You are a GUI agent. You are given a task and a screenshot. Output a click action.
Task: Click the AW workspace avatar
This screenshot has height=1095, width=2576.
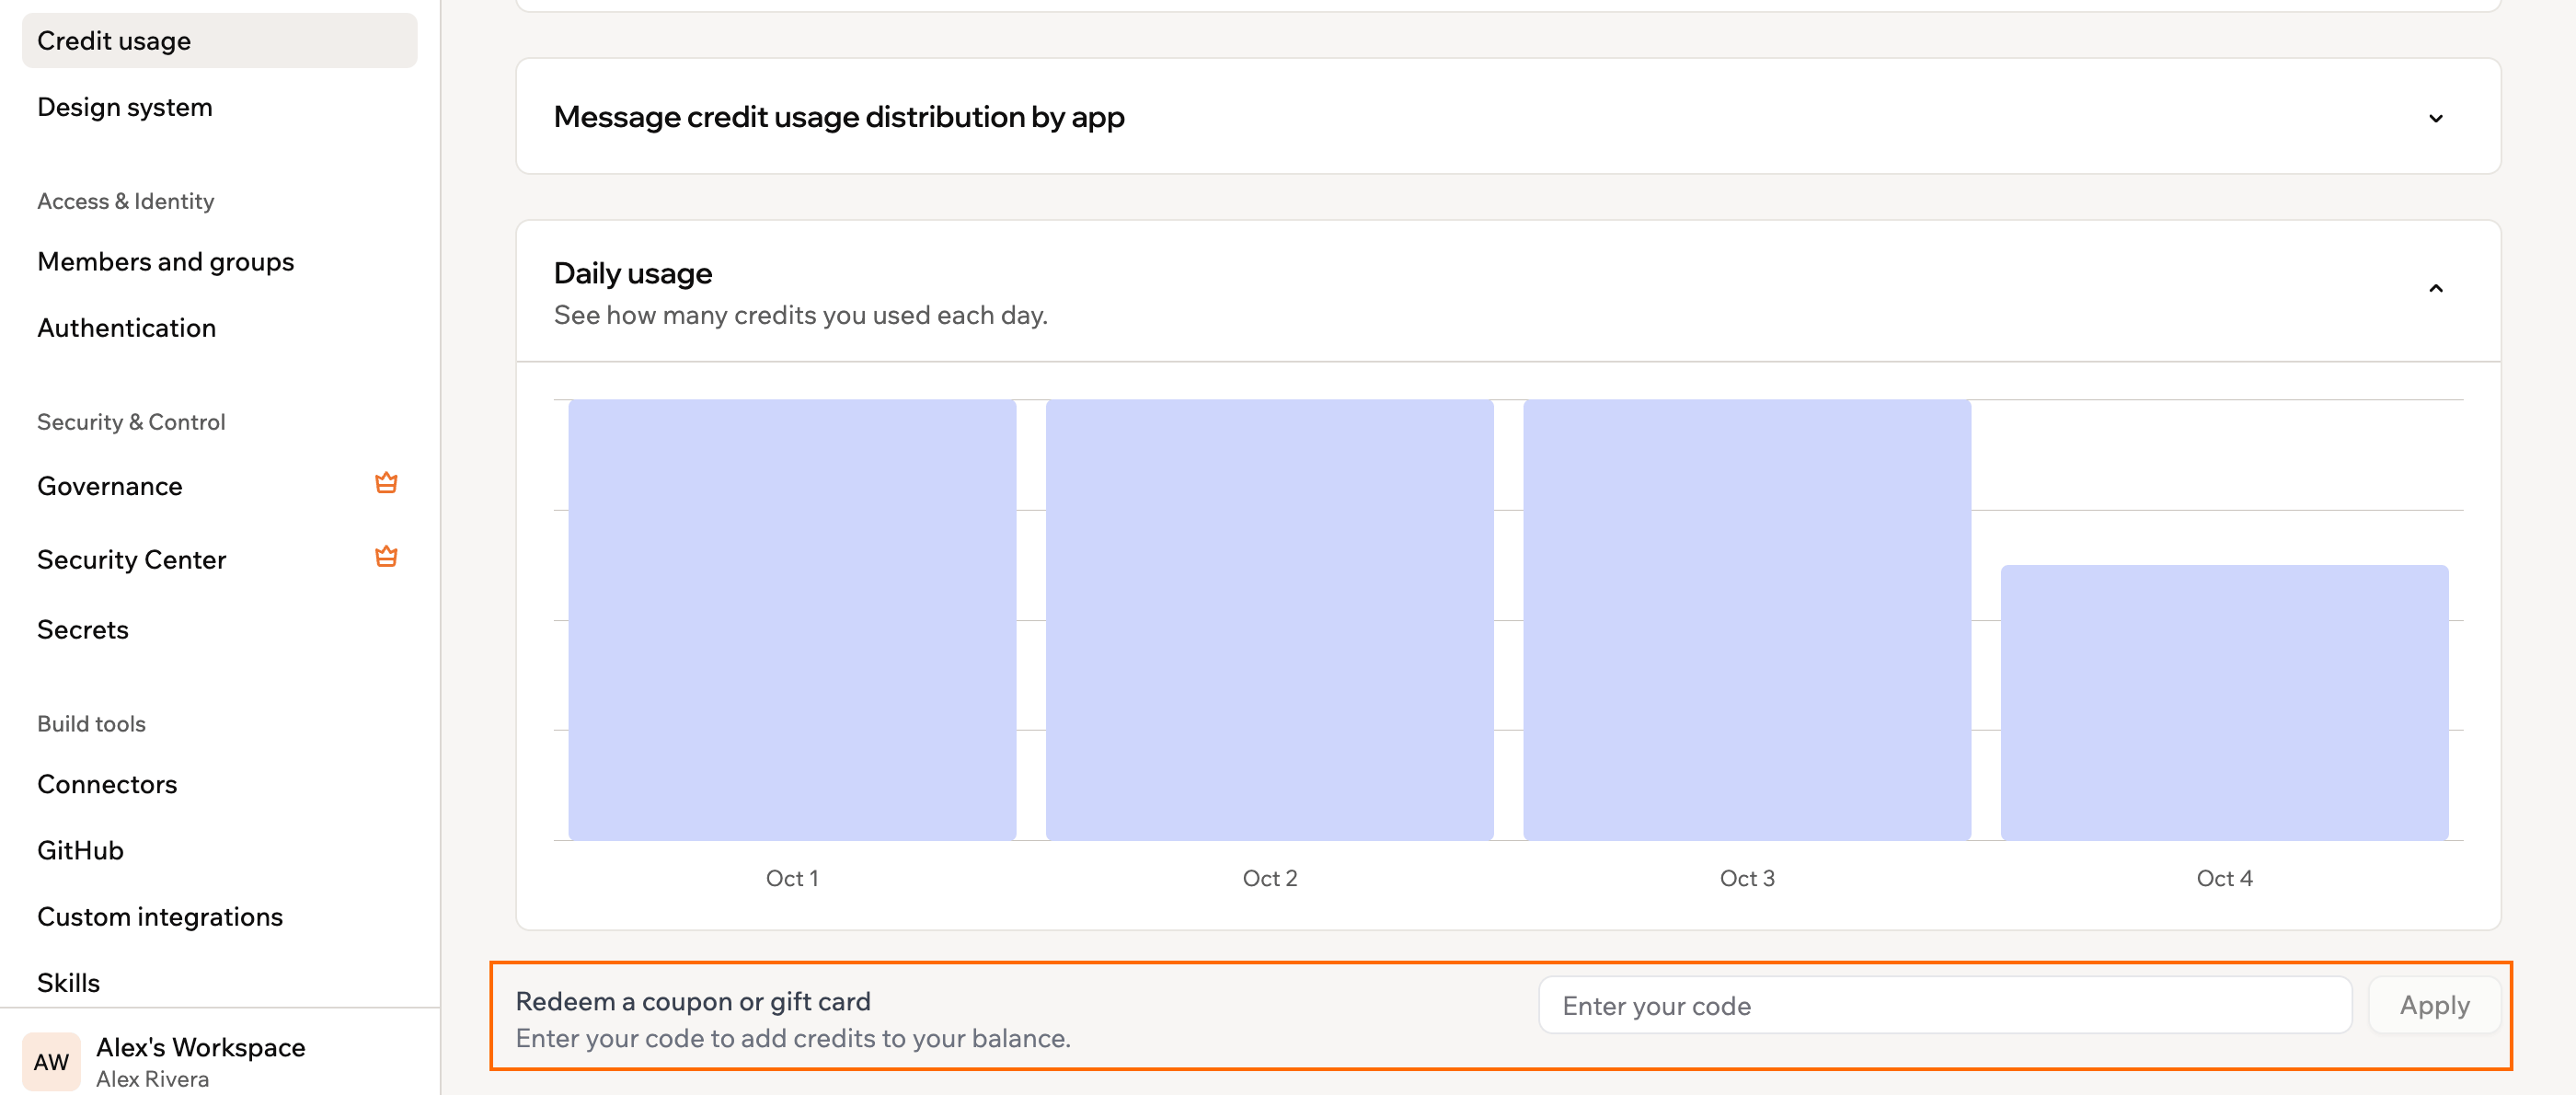pyautogui.click(x=51, y=1061)
